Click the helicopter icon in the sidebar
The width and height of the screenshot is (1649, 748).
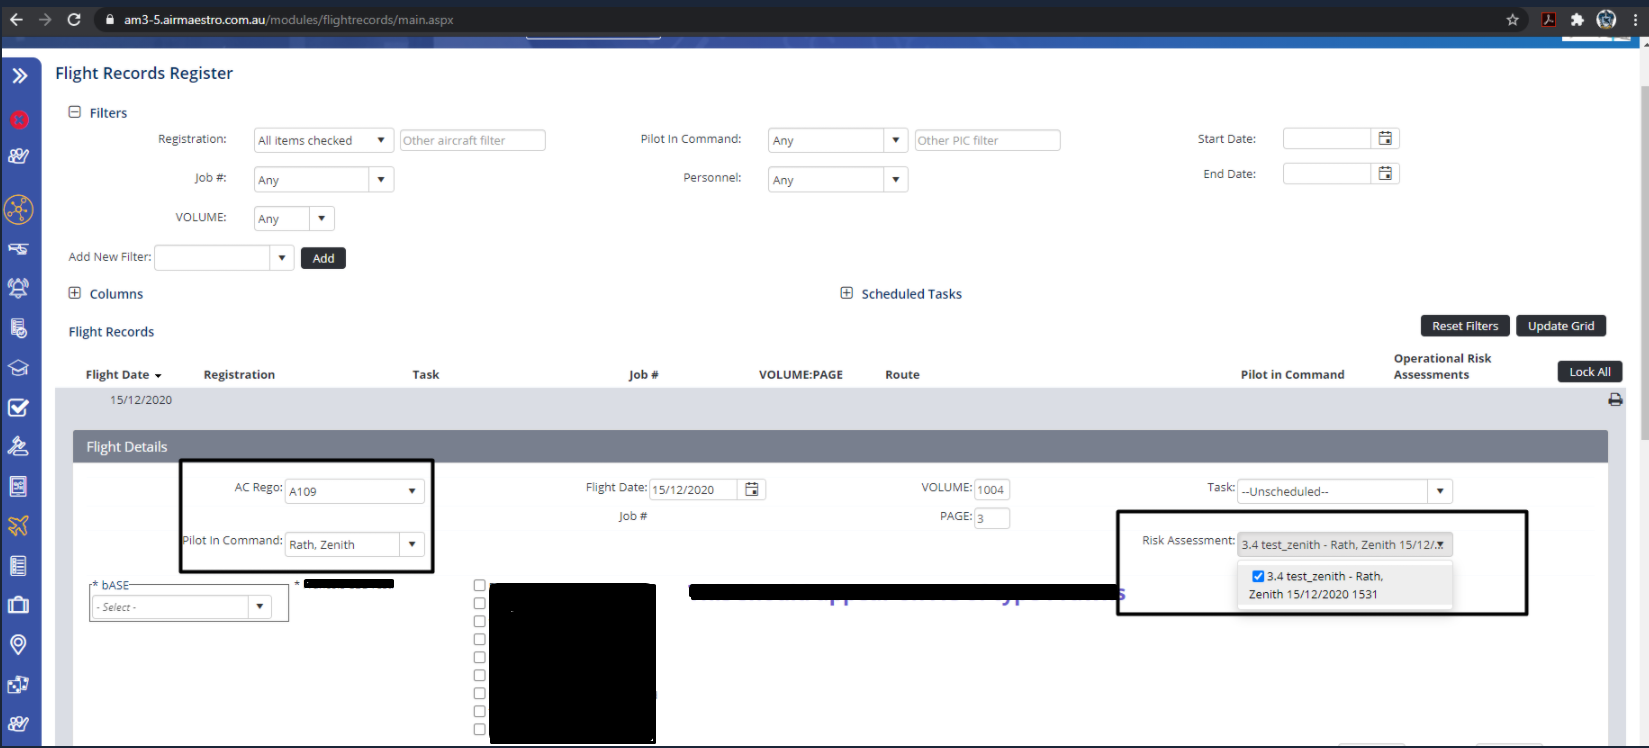tap(18, 249)
